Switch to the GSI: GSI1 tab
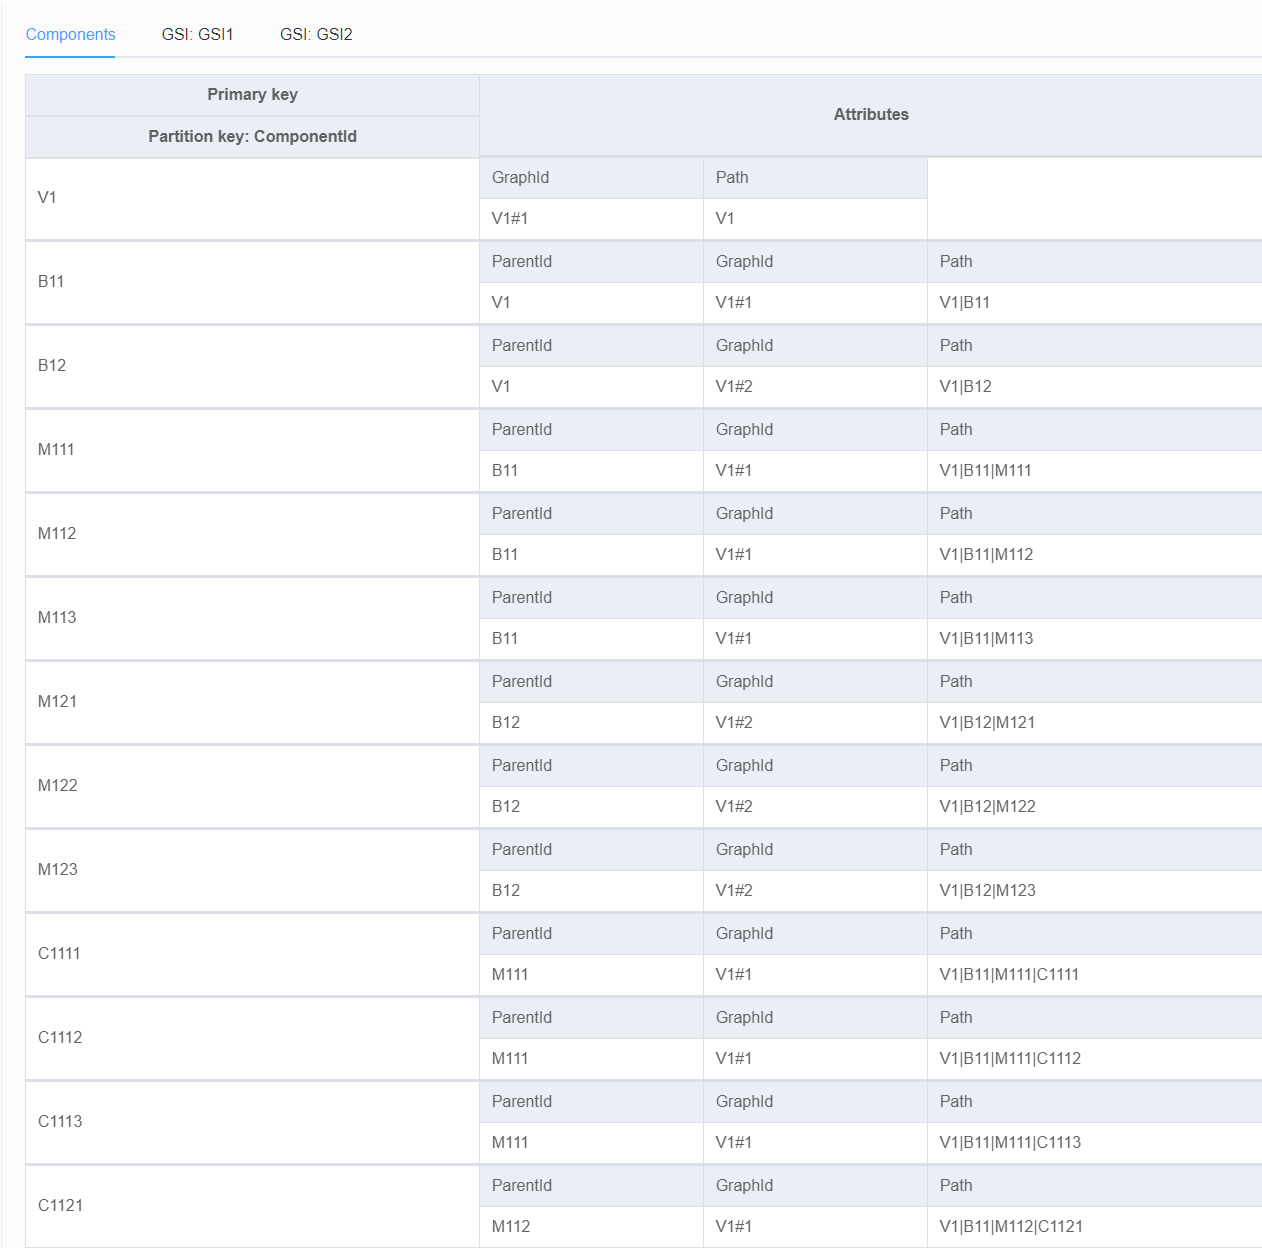 tap(197, 33)
